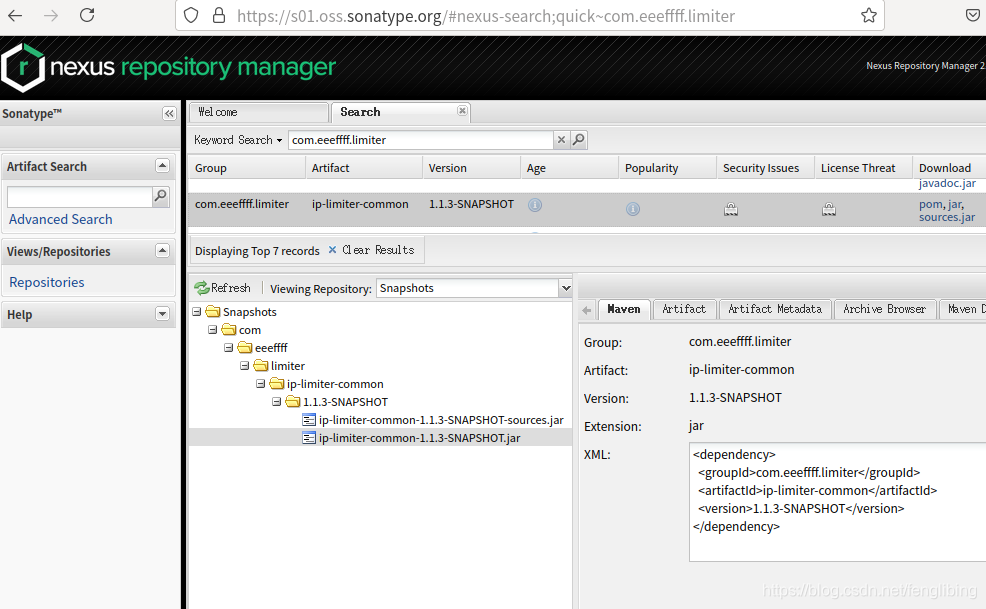The image size is (986, 609).
Task: Open the shield tracking protection icon
Action: [x=191, y=16]
